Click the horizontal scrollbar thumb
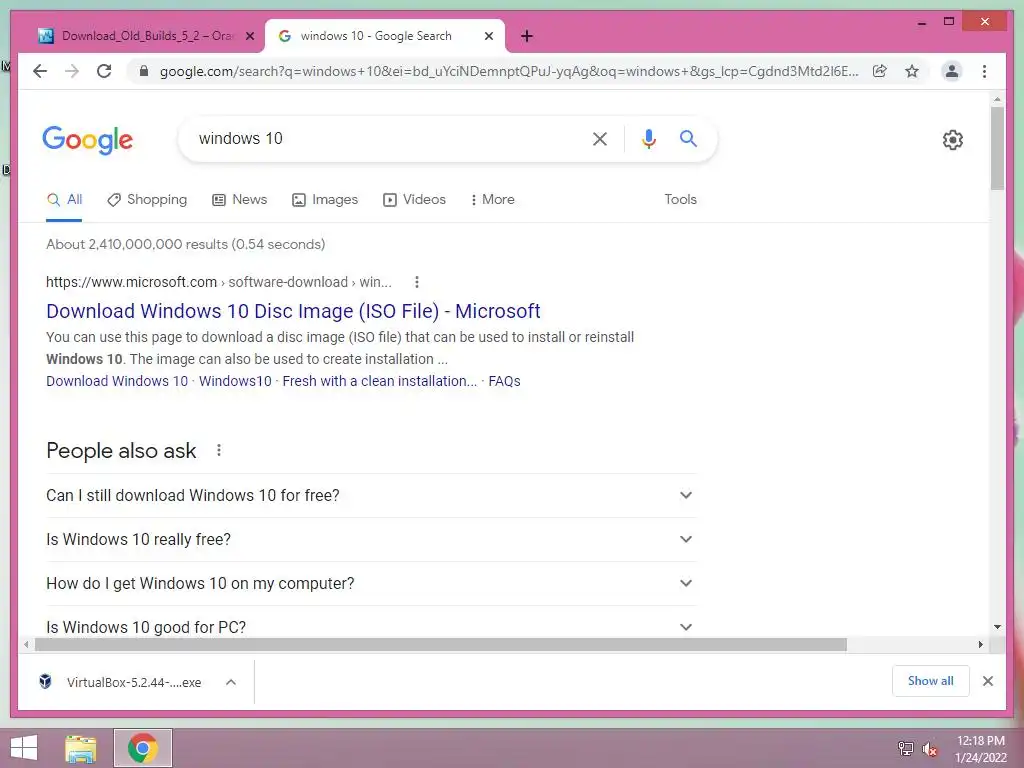Image resolution: width=1024 pixels, height=768 pixels. 441,645
